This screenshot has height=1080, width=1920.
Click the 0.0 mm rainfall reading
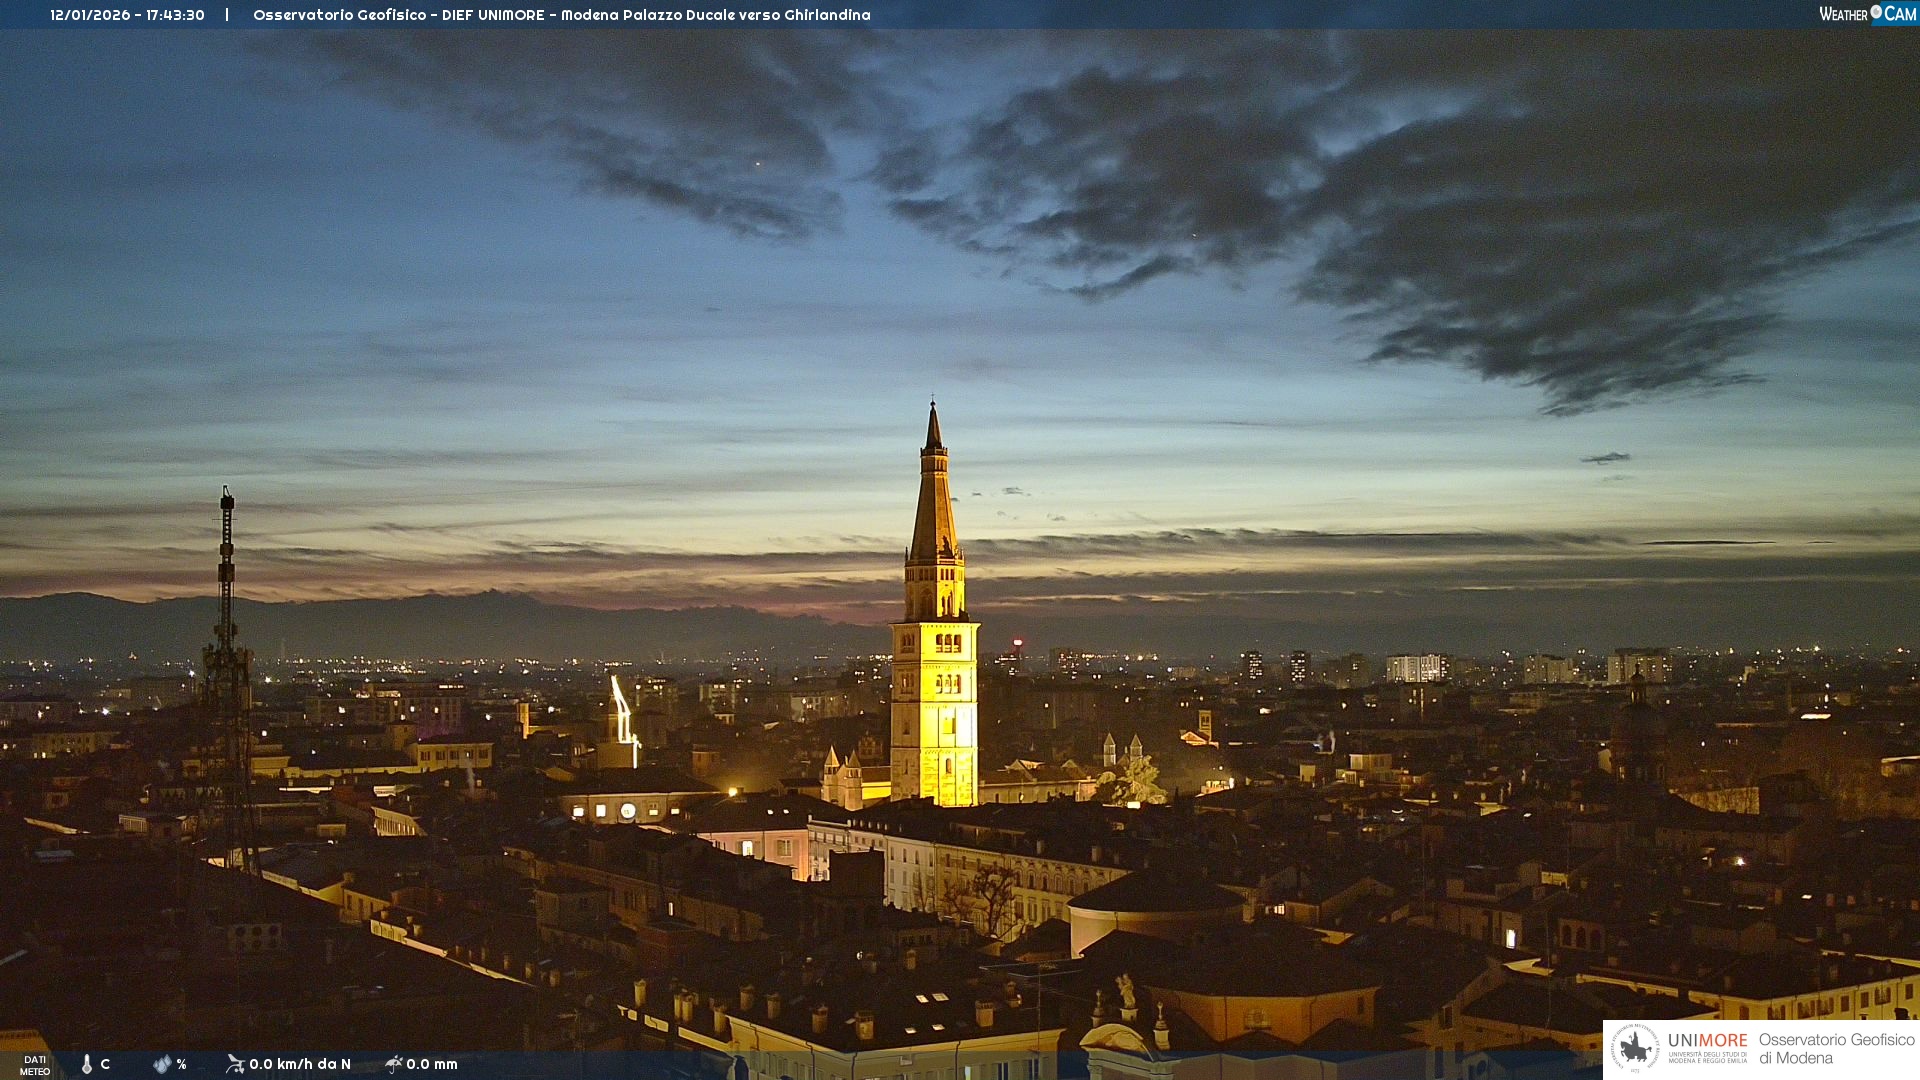click(x=432, y=1064)
